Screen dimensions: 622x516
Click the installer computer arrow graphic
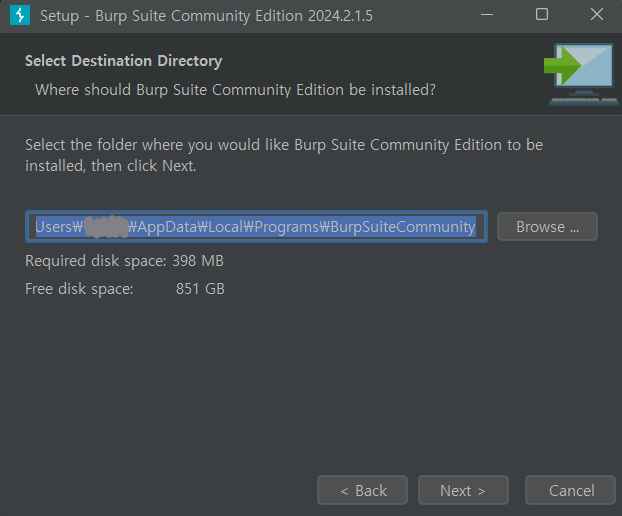tap(581, 74)
